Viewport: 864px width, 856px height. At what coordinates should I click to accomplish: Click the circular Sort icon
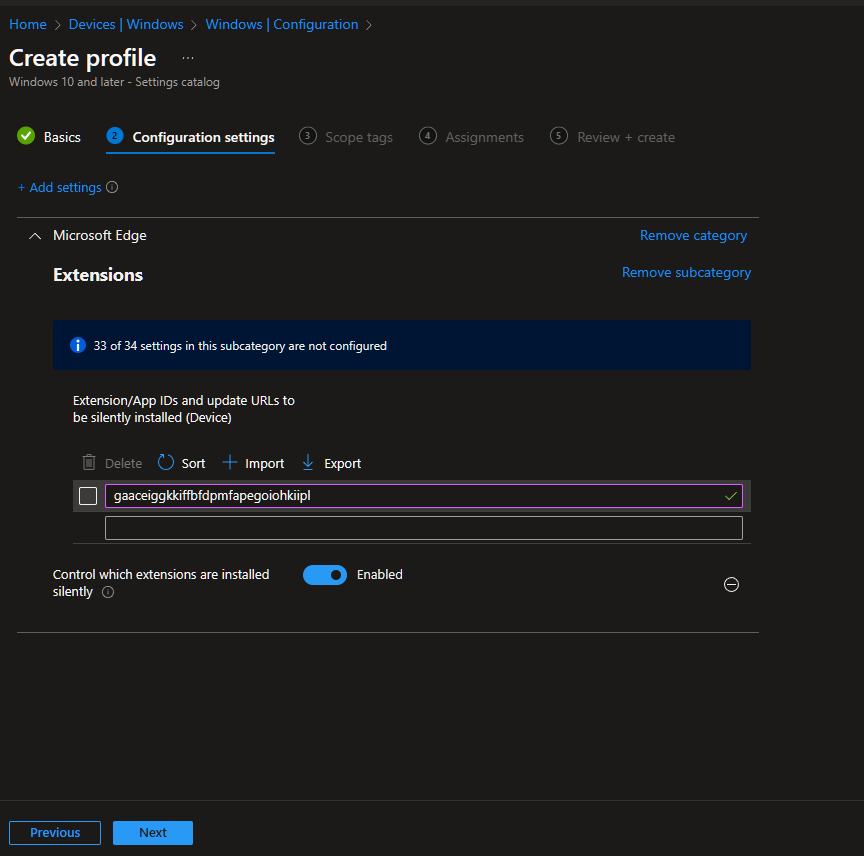coord(165,462)
